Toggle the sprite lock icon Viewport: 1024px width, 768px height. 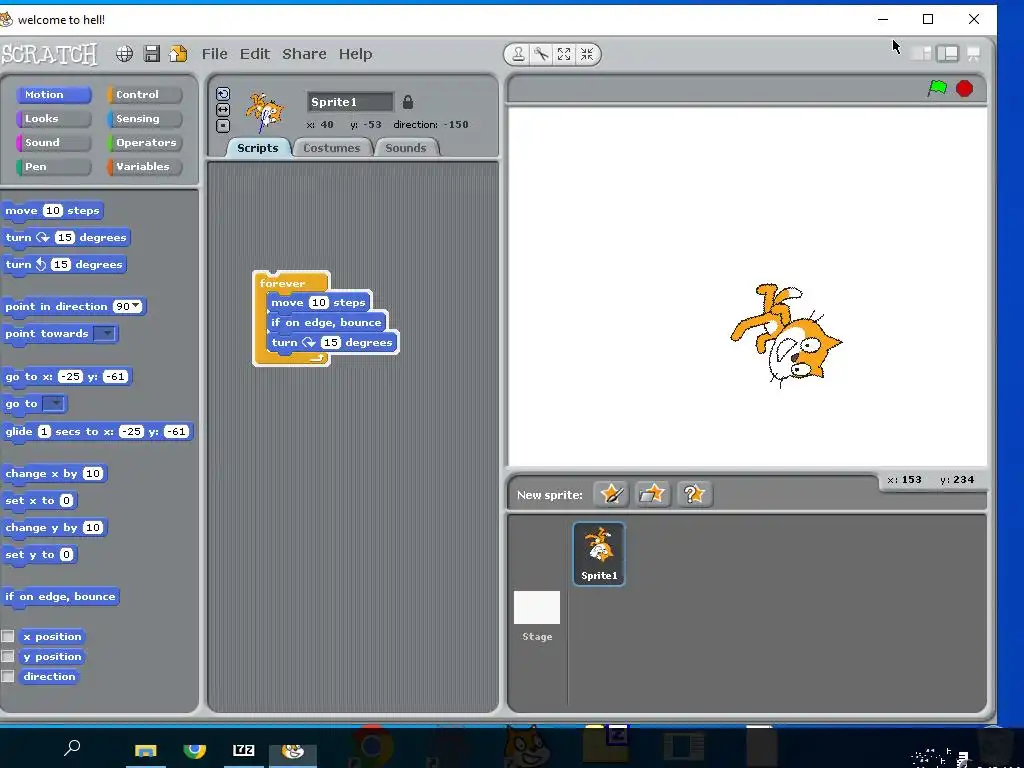[408, 102]
